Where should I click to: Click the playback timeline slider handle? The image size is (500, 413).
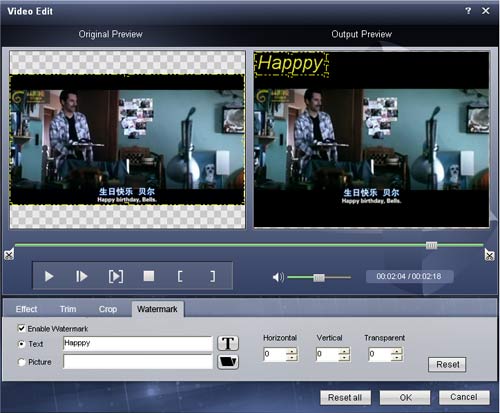(431, 246)
